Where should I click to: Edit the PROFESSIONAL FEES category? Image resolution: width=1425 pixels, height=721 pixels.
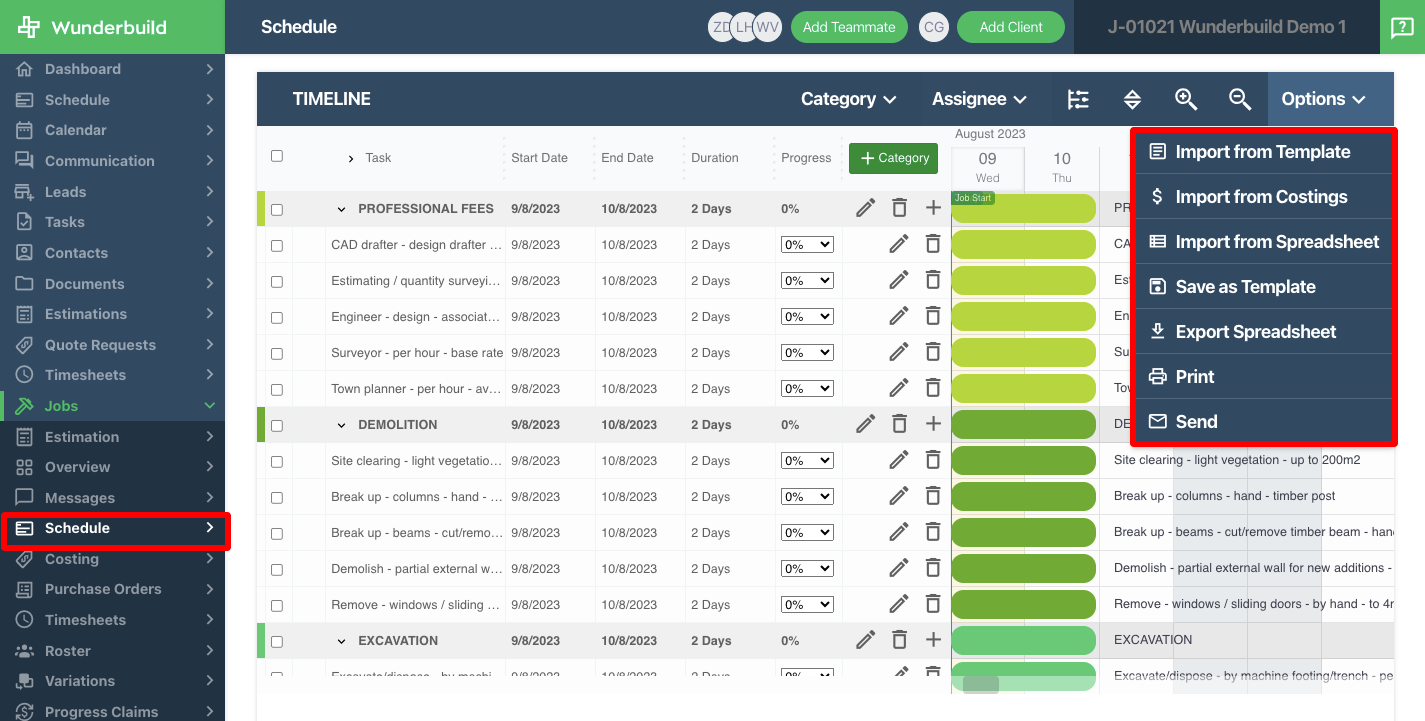click(866, 208)
